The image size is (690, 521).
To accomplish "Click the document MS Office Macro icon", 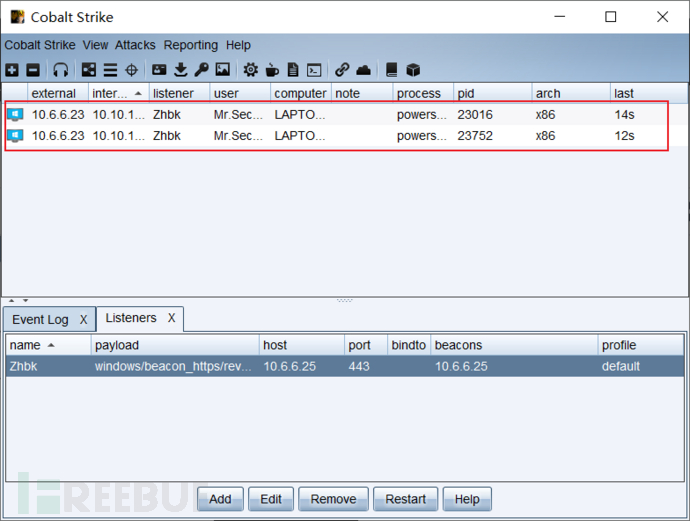I will [293, 70].
